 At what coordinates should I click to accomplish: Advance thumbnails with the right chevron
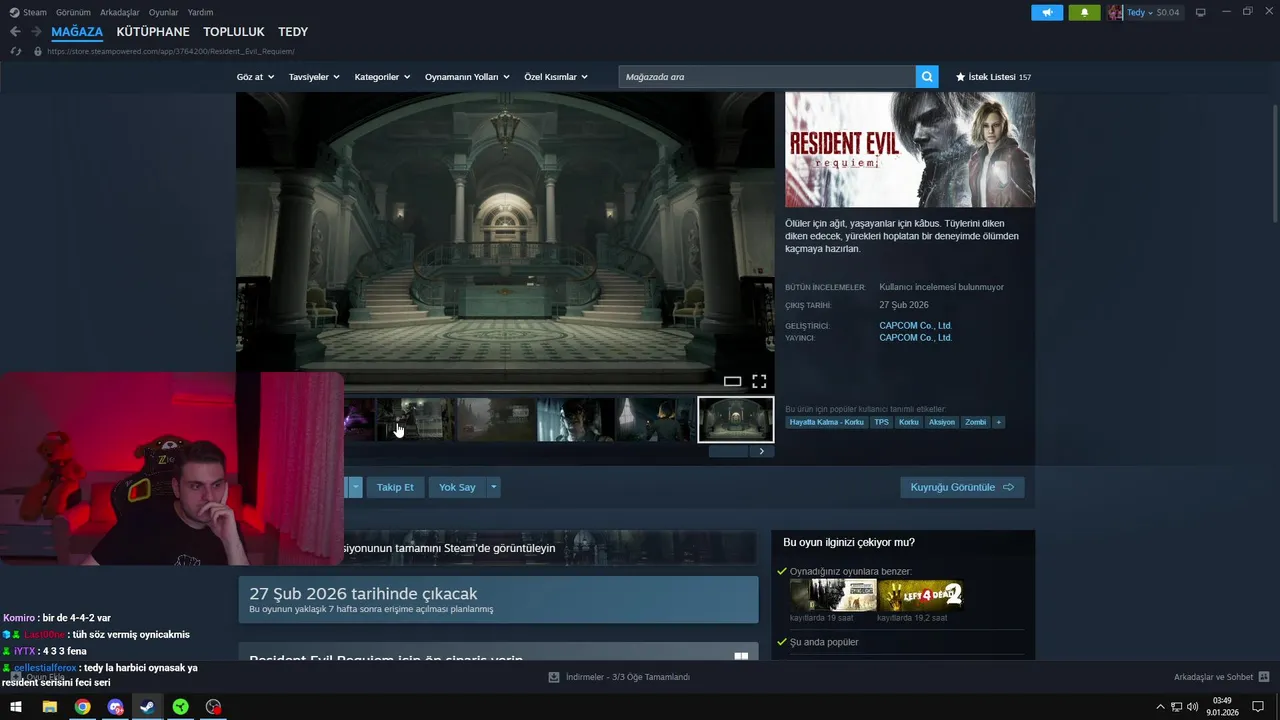(762, 451)
